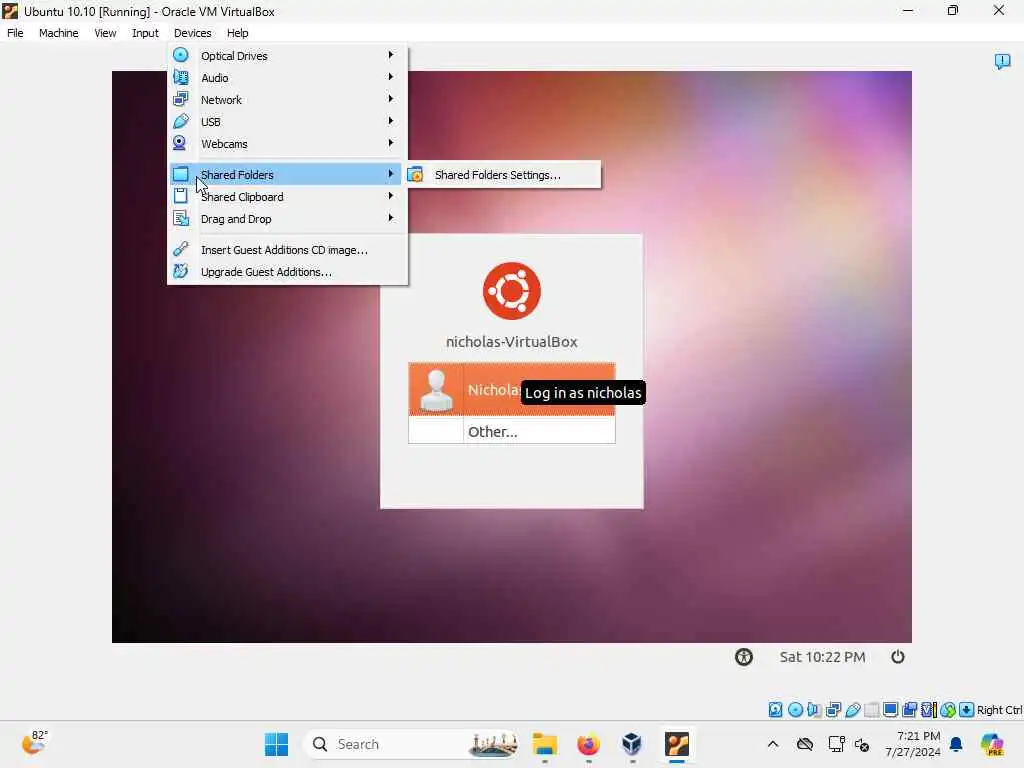The height and width of the screenshot is (768, 1024).
Task: Open Shared Folders Settings
Action: (x=503, y=175)
